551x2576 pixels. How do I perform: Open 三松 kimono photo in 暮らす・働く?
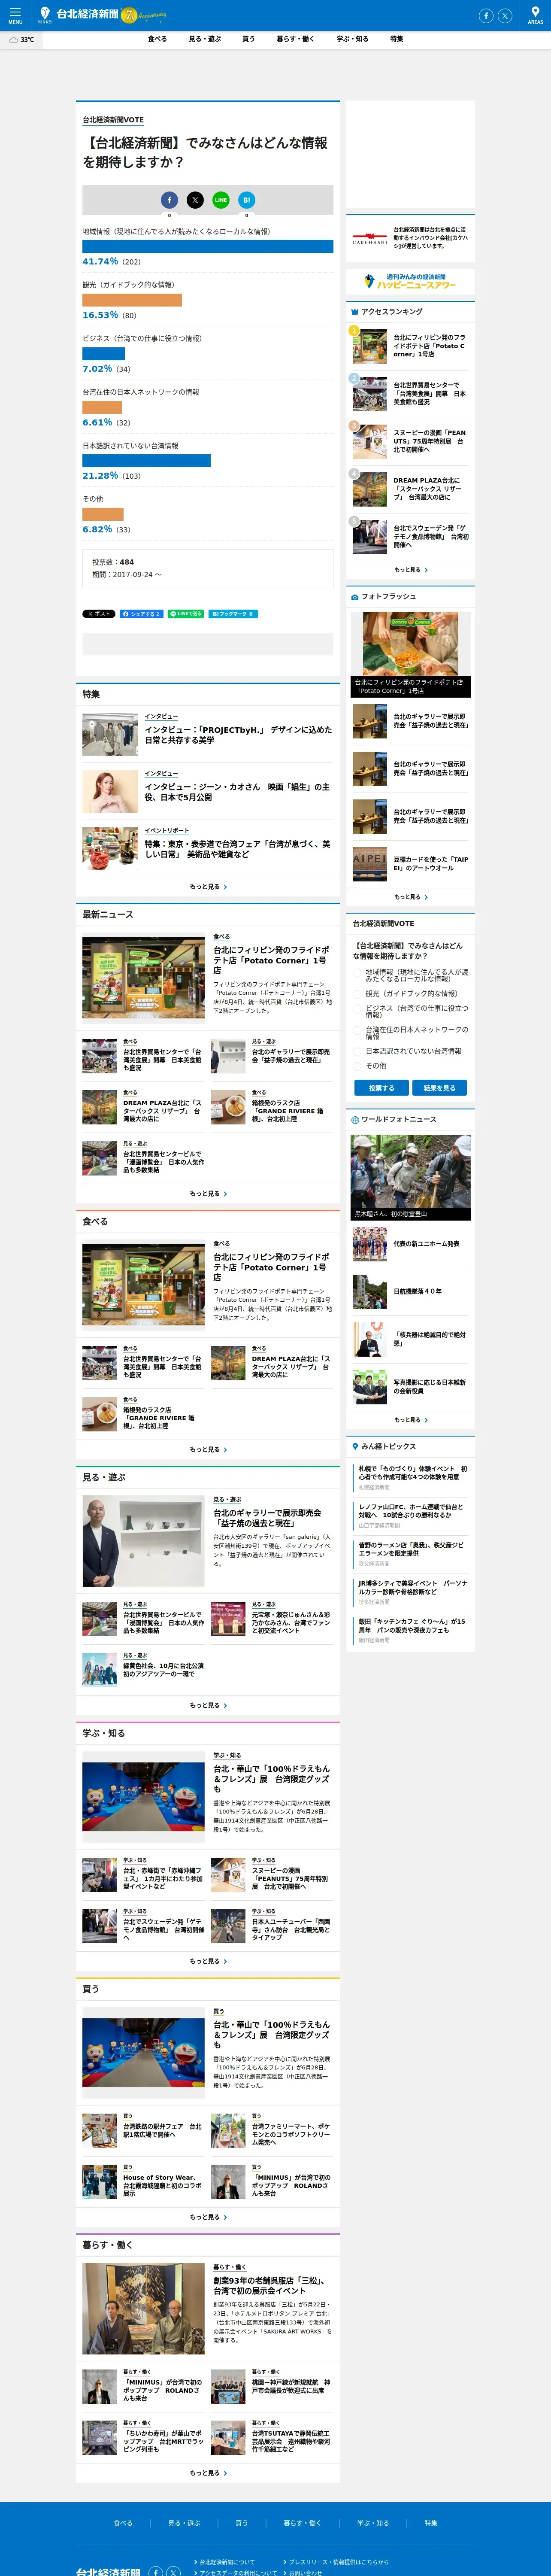coord(143,2310)
